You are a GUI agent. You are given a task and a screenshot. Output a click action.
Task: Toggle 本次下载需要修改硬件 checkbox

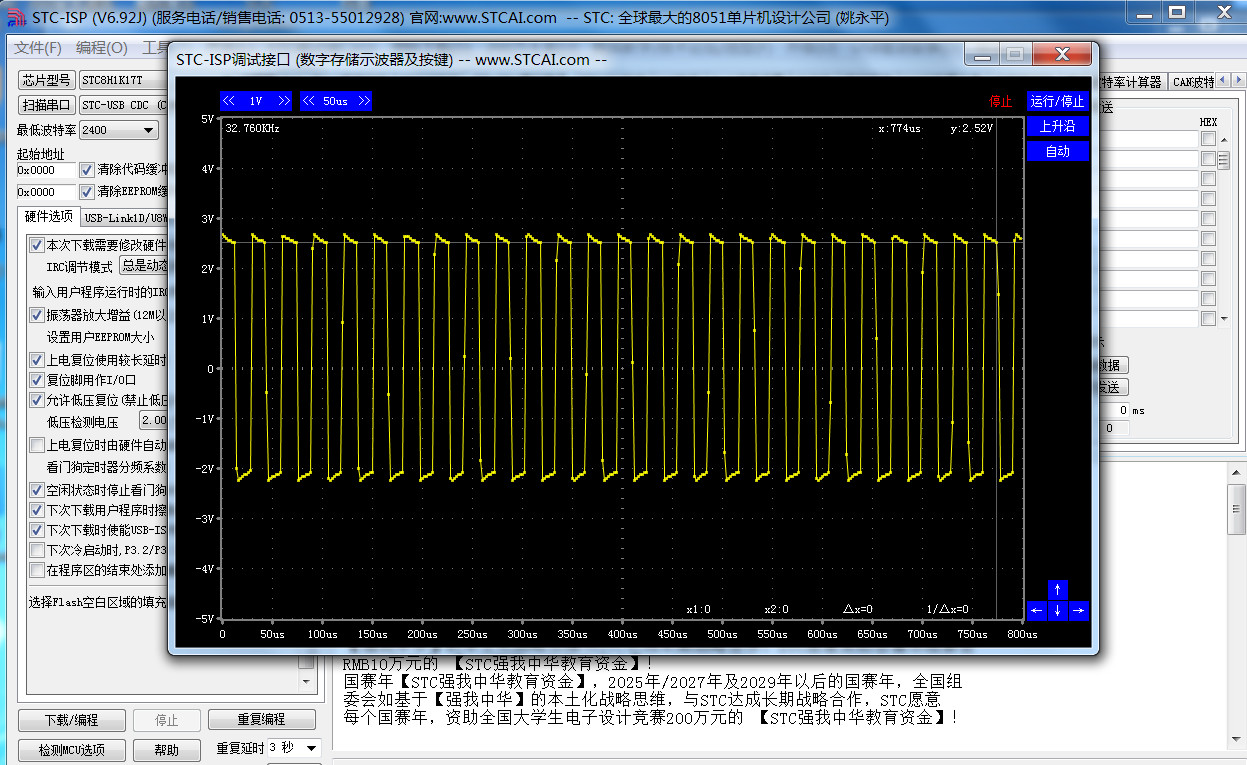(37, 245)
